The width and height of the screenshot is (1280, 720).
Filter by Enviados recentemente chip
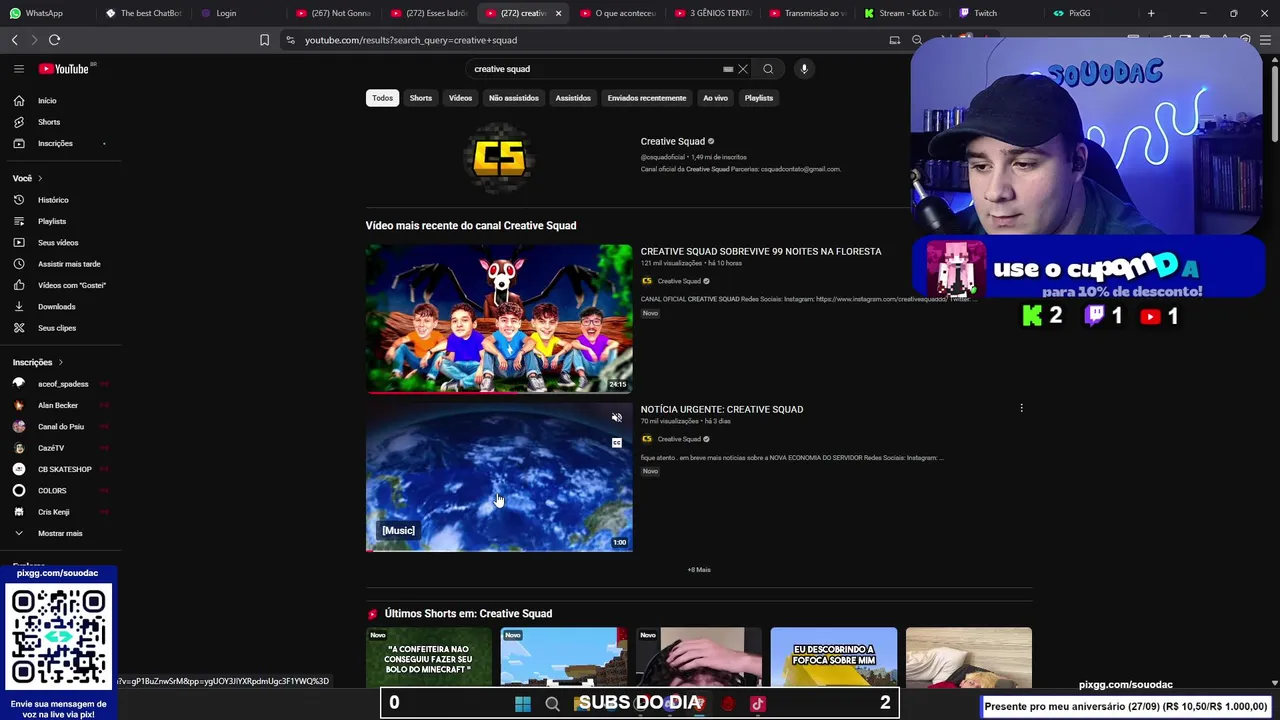[x=647, y=98]
